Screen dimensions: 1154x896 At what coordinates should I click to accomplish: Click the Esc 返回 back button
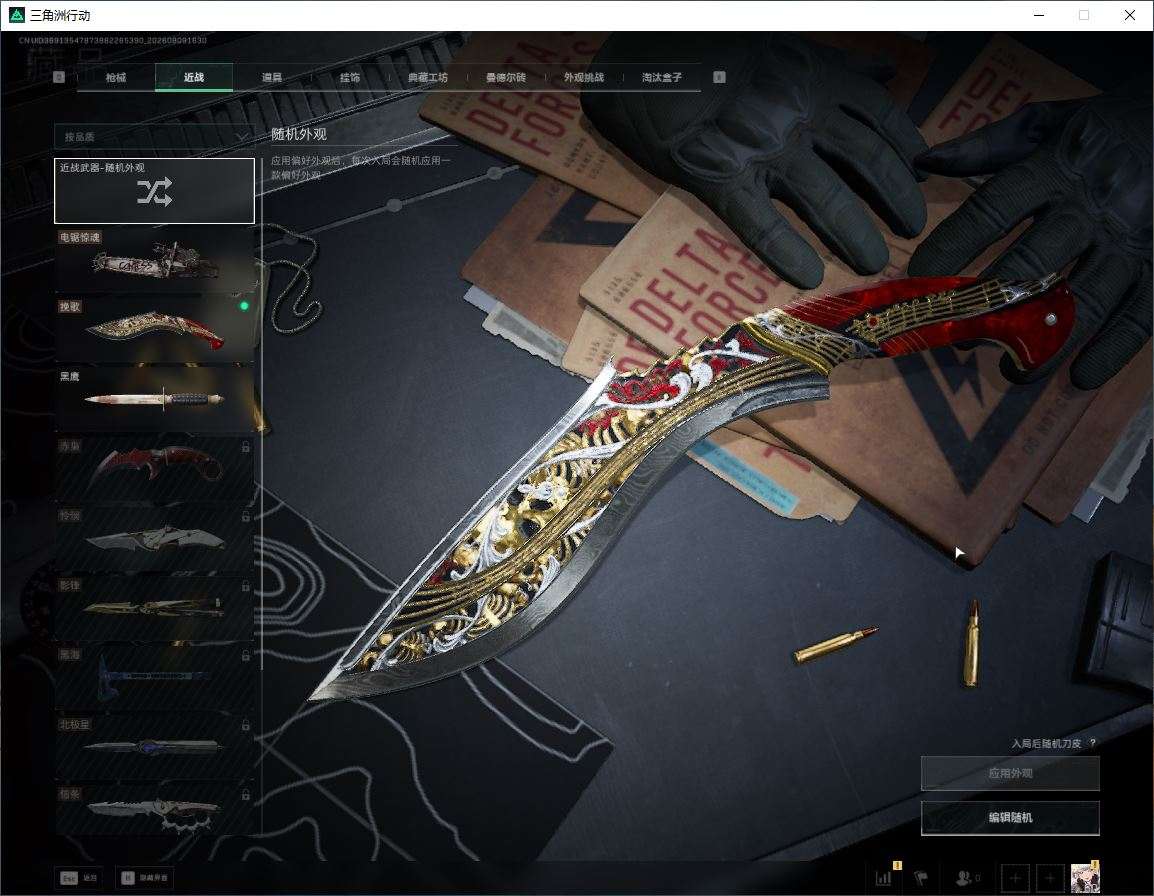(79, 878)
